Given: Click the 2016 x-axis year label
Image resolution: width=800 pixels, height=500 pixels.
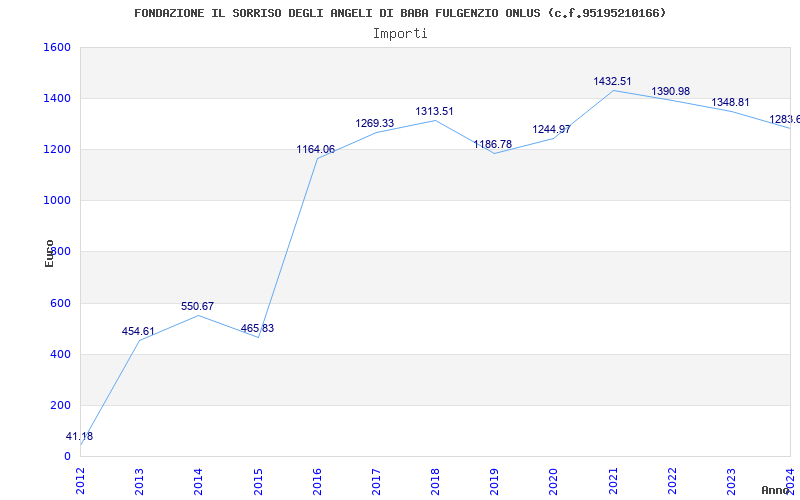Looking at the screenshot, I should click(317, 482).
